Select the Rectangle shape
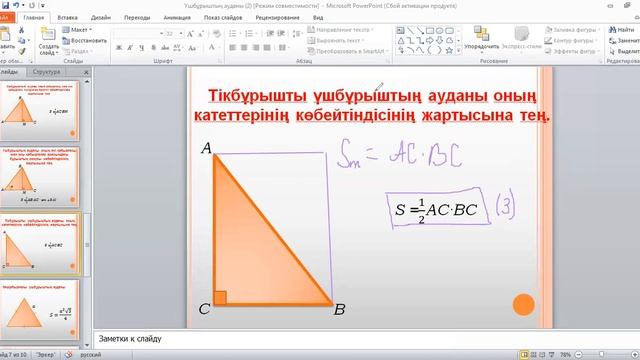This screenshot has width=640, height=360. coord(430,31)
